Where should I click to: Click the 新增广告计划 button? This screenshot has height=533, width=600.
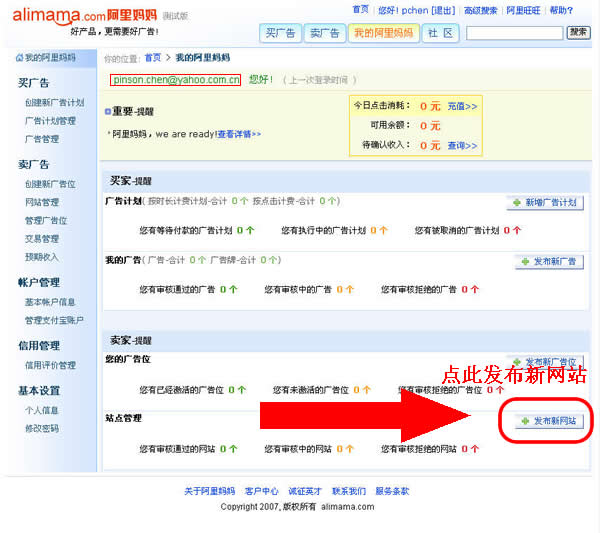545,202
